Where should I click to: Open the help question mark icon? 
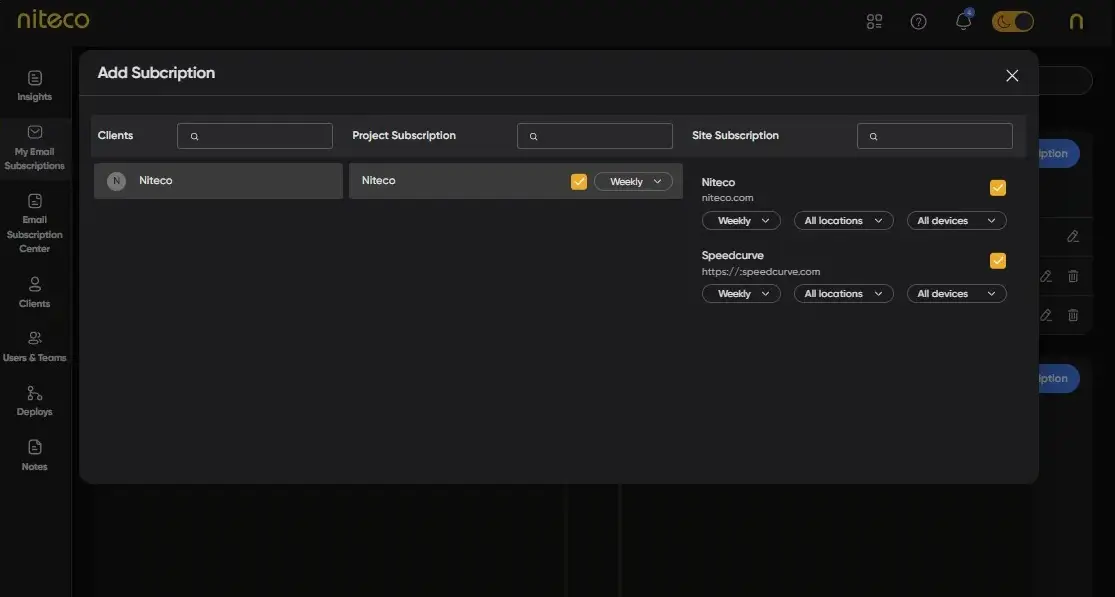point(919,22)
